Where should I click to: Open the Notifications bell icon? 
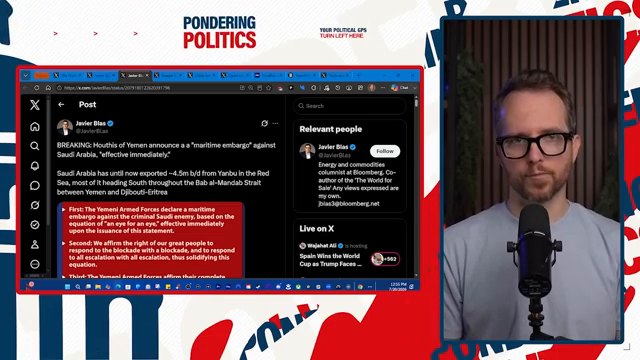[35, 166]
